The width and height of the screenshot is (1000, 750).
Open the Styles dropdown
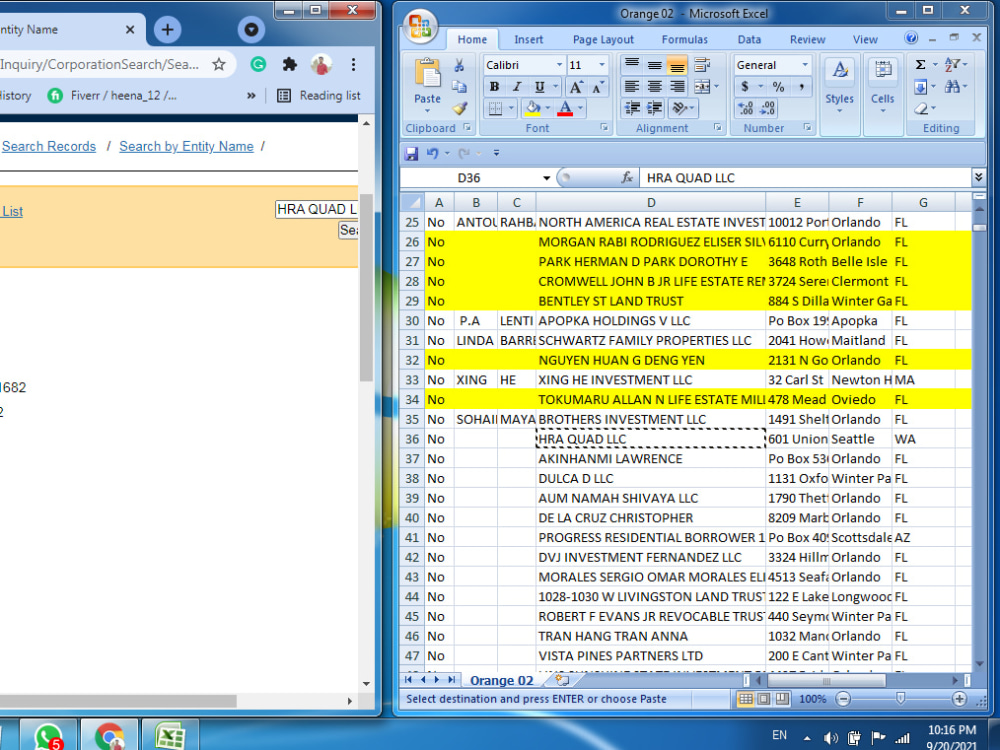(x=839, y=86)
